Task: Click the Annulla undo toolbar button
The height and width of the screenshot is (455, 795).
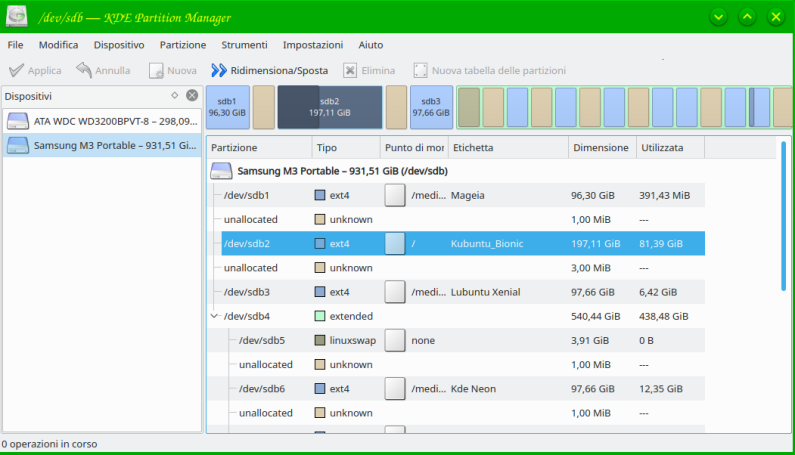Action: (x=103, y=71)
